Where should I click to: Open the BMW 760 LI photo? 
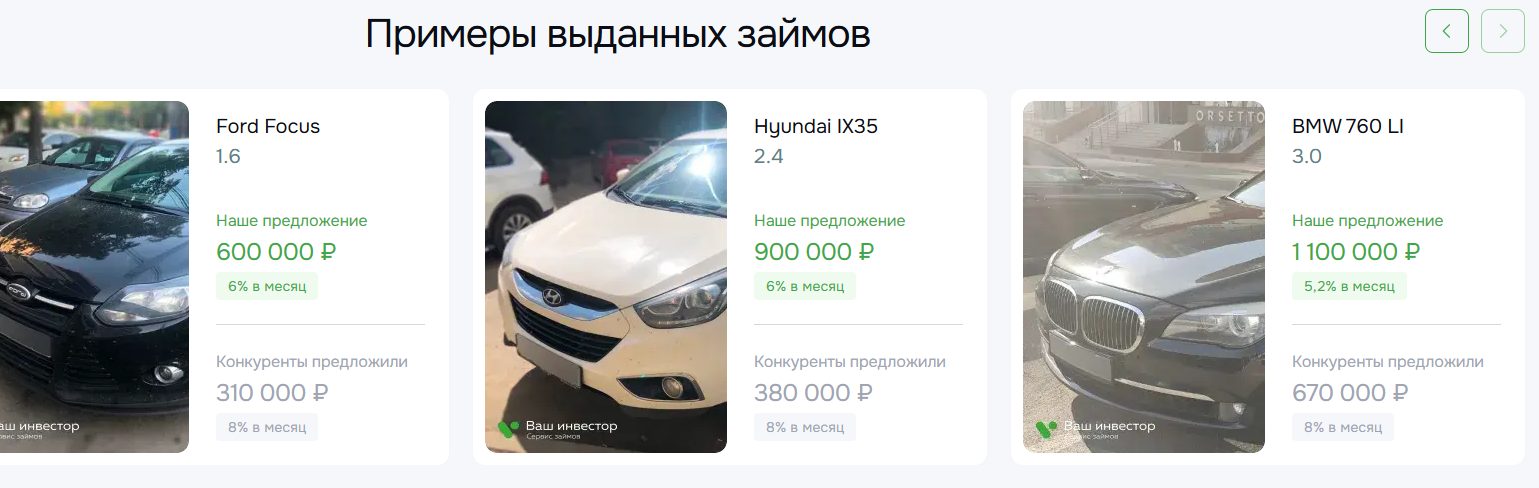pyautogui.click(x=1144, y=277)
